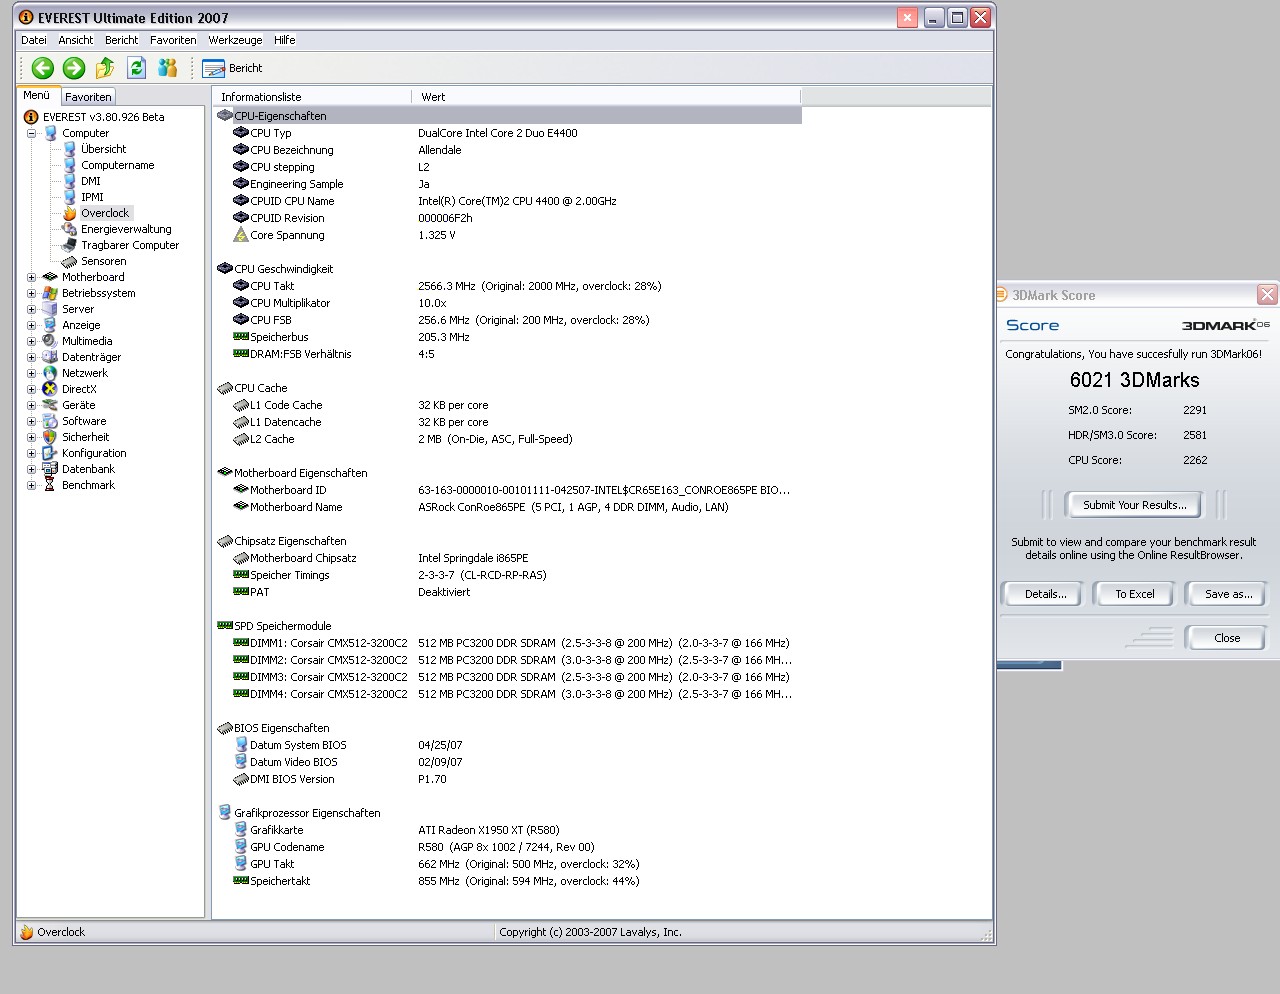Expand the Betriebssystem tree node

31,293
